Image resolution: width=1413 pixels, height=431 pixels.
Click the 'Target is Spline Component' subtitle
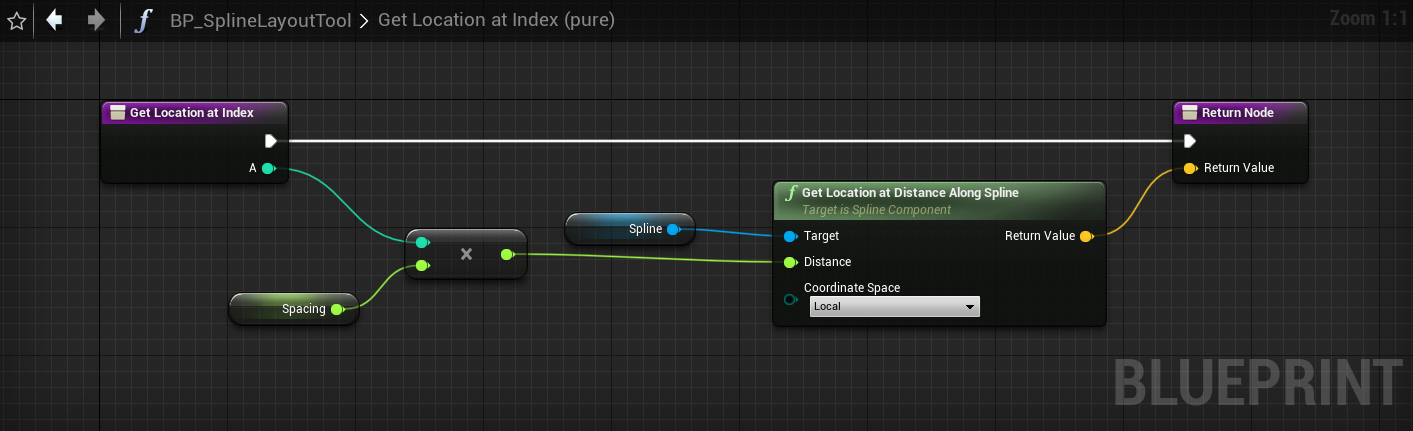(876, 210)
